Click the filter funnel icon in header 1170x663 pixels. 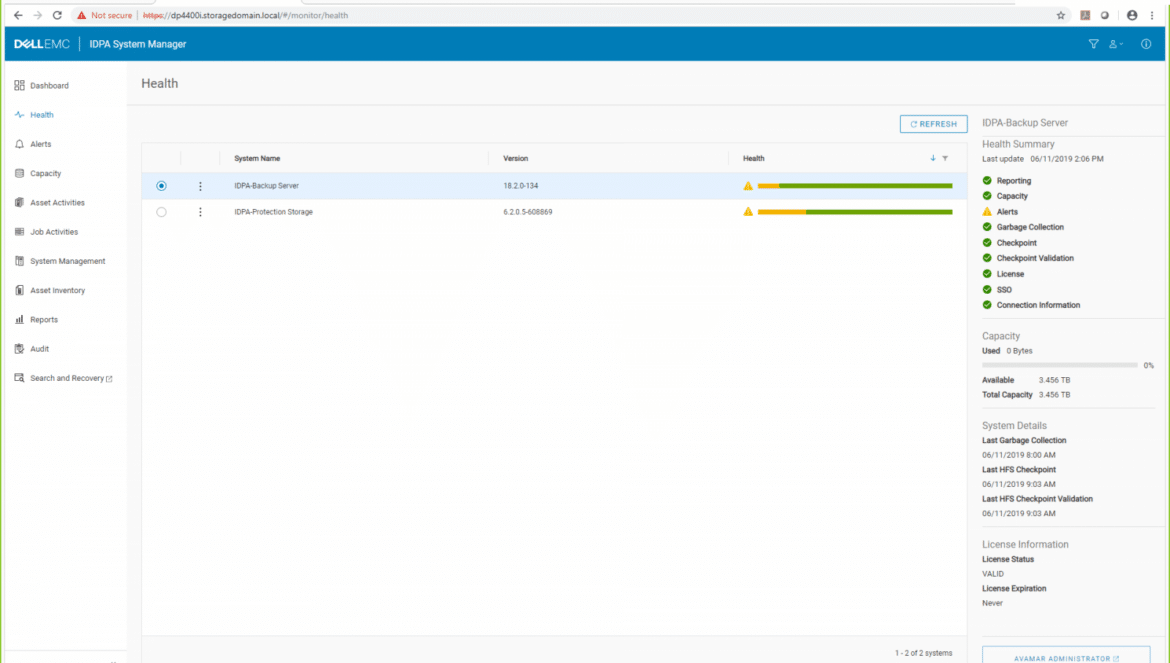[1093, 44]
